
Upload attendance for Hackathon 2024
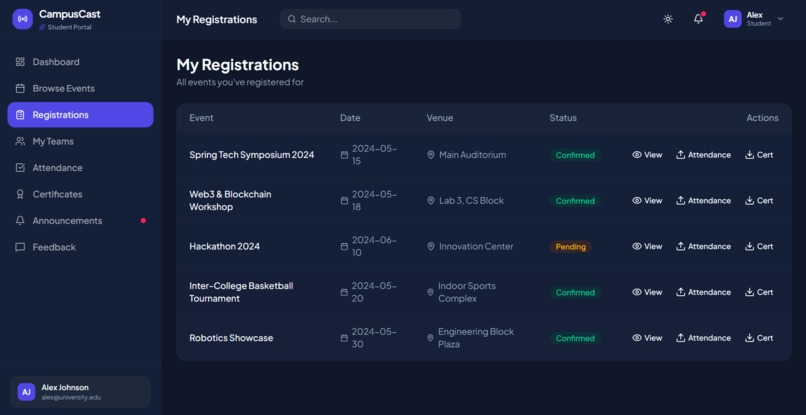coord(703,246)
